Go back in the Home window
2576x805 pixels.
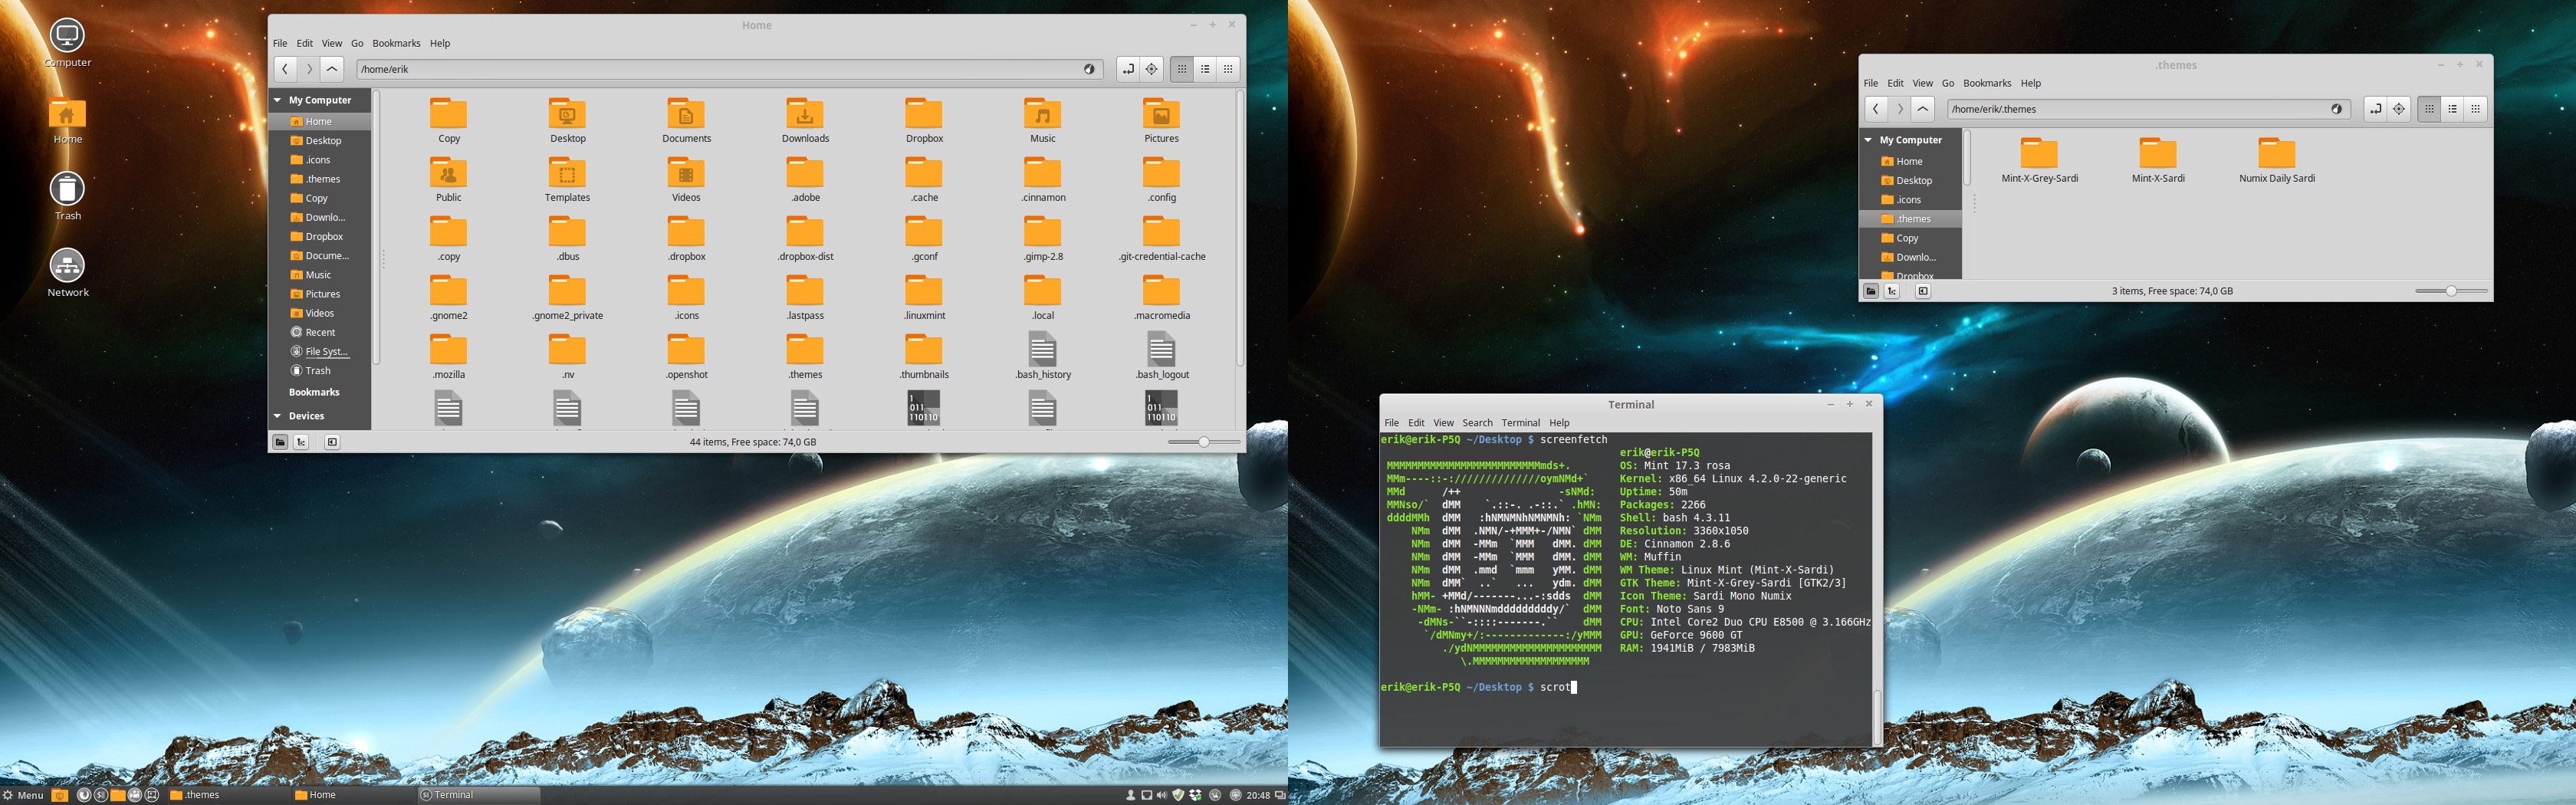pyautogui.click(x=285, y=69)
